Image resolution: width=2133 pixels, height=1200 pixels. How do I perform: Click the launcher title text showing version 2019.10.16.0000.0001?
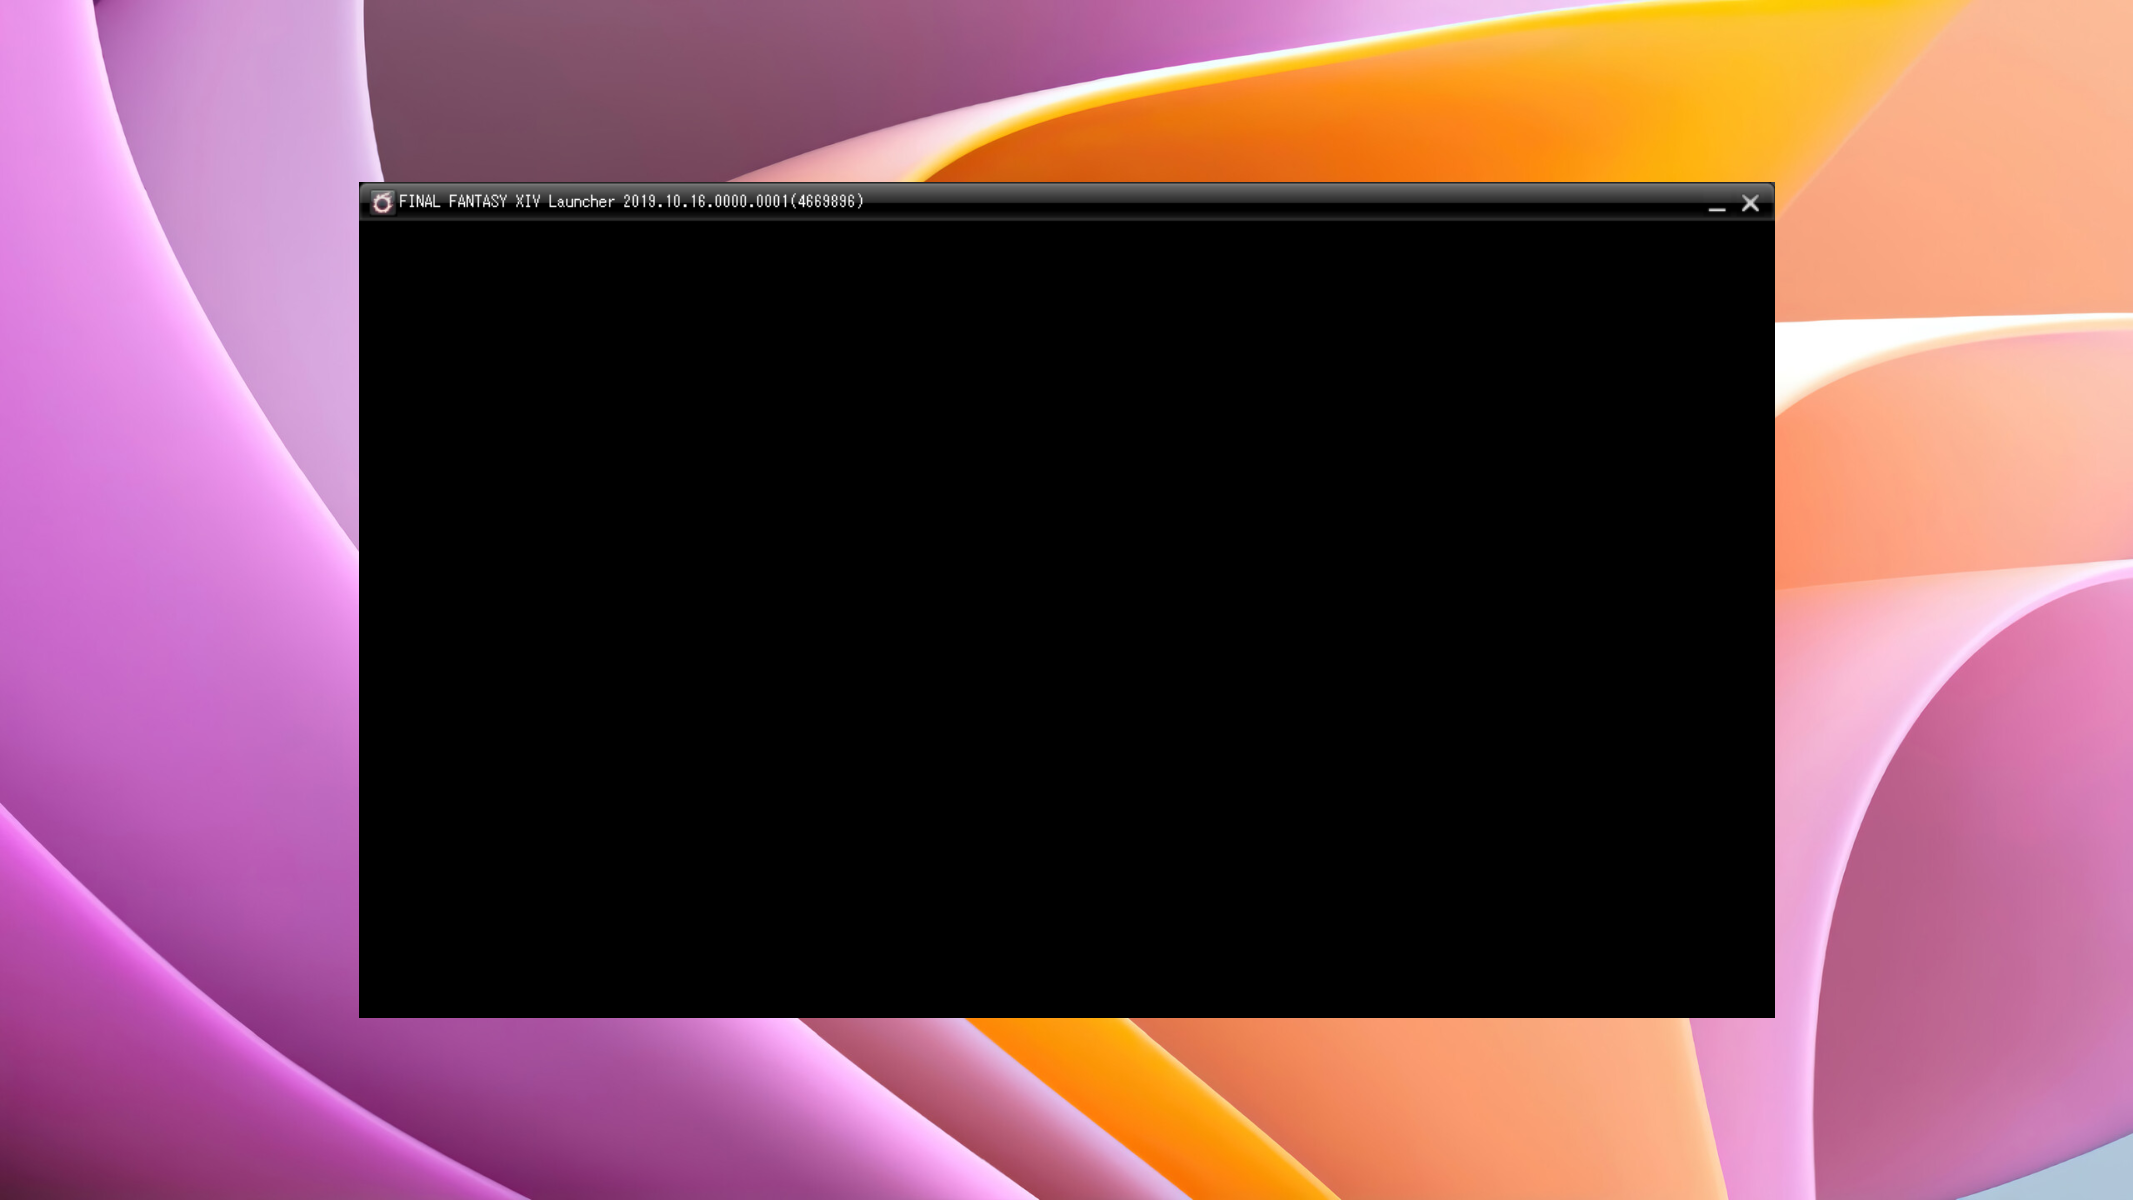coord(631,201)
